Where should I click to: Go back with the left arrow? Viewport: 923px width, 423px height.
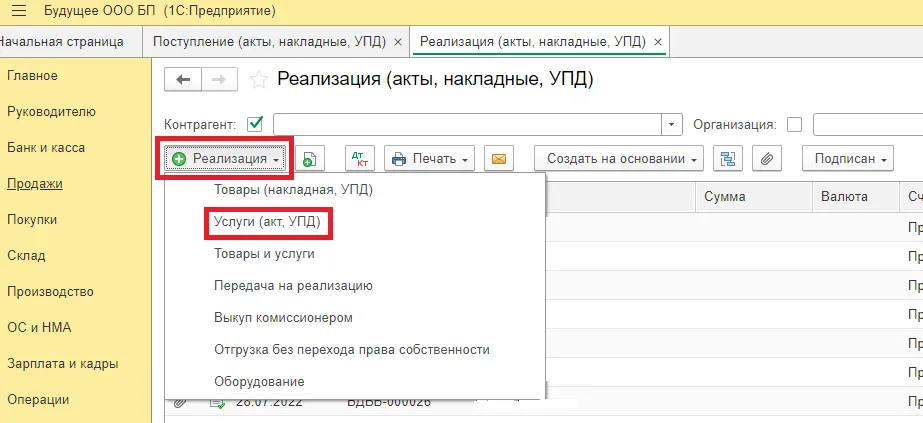tap(183, 79)
